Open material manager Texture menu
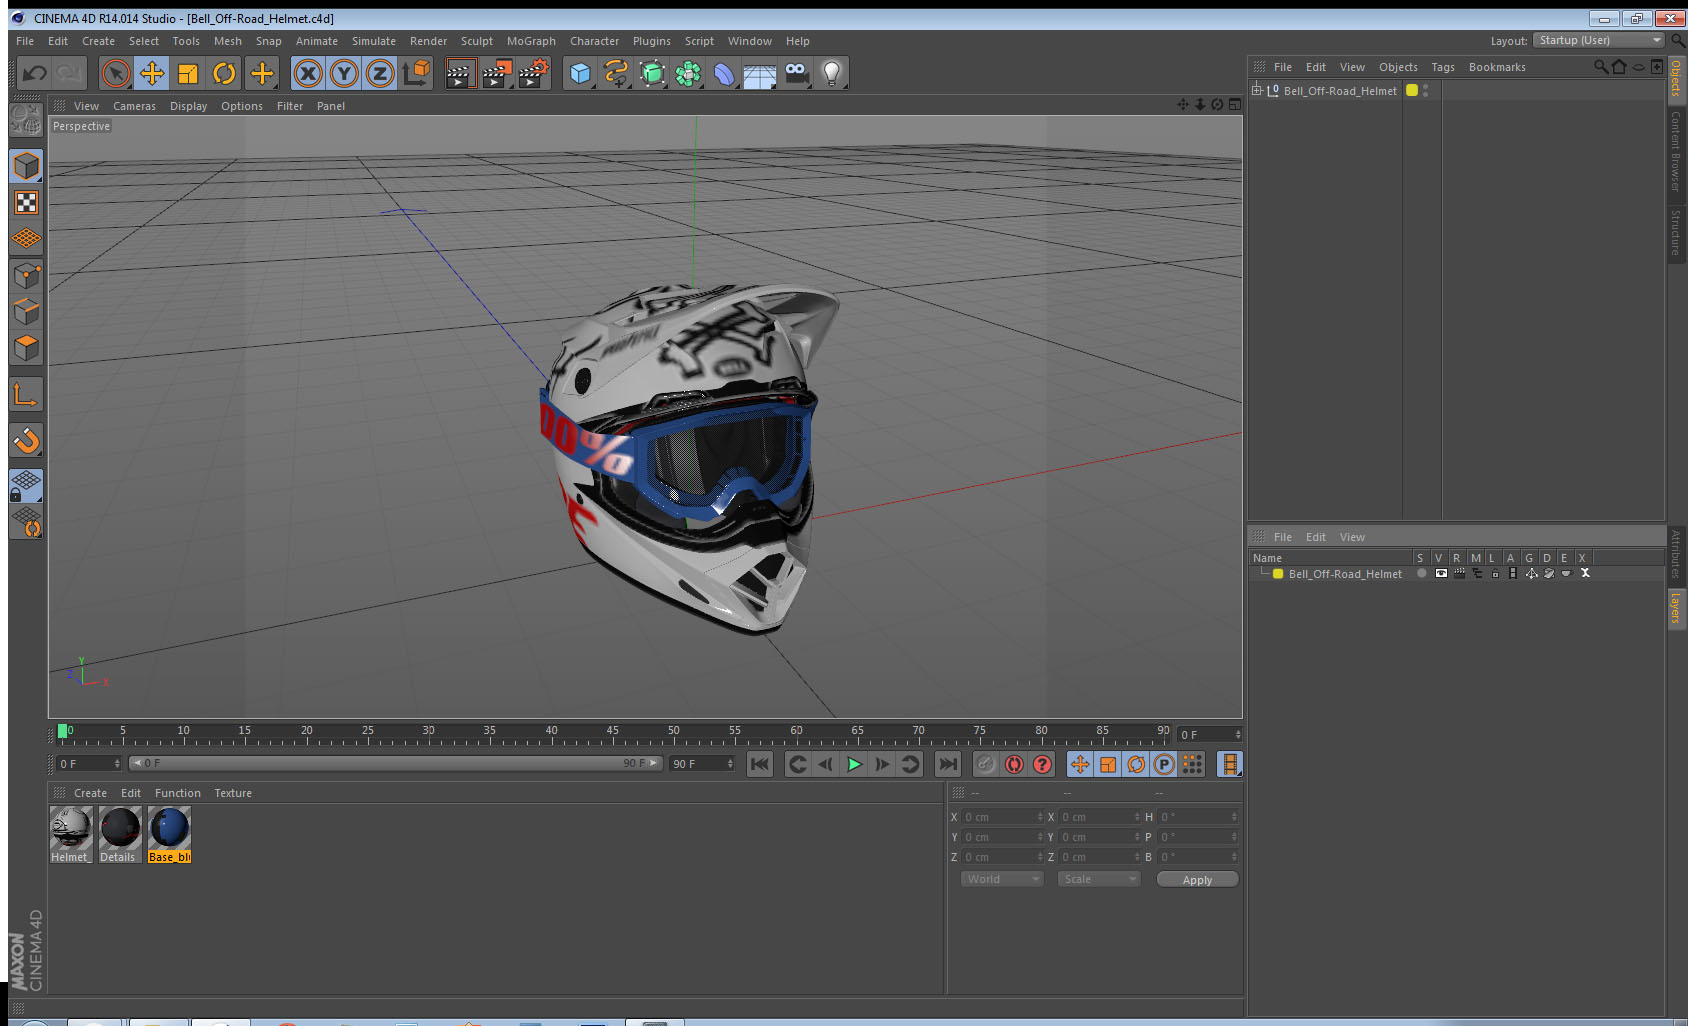 [233, 793]
